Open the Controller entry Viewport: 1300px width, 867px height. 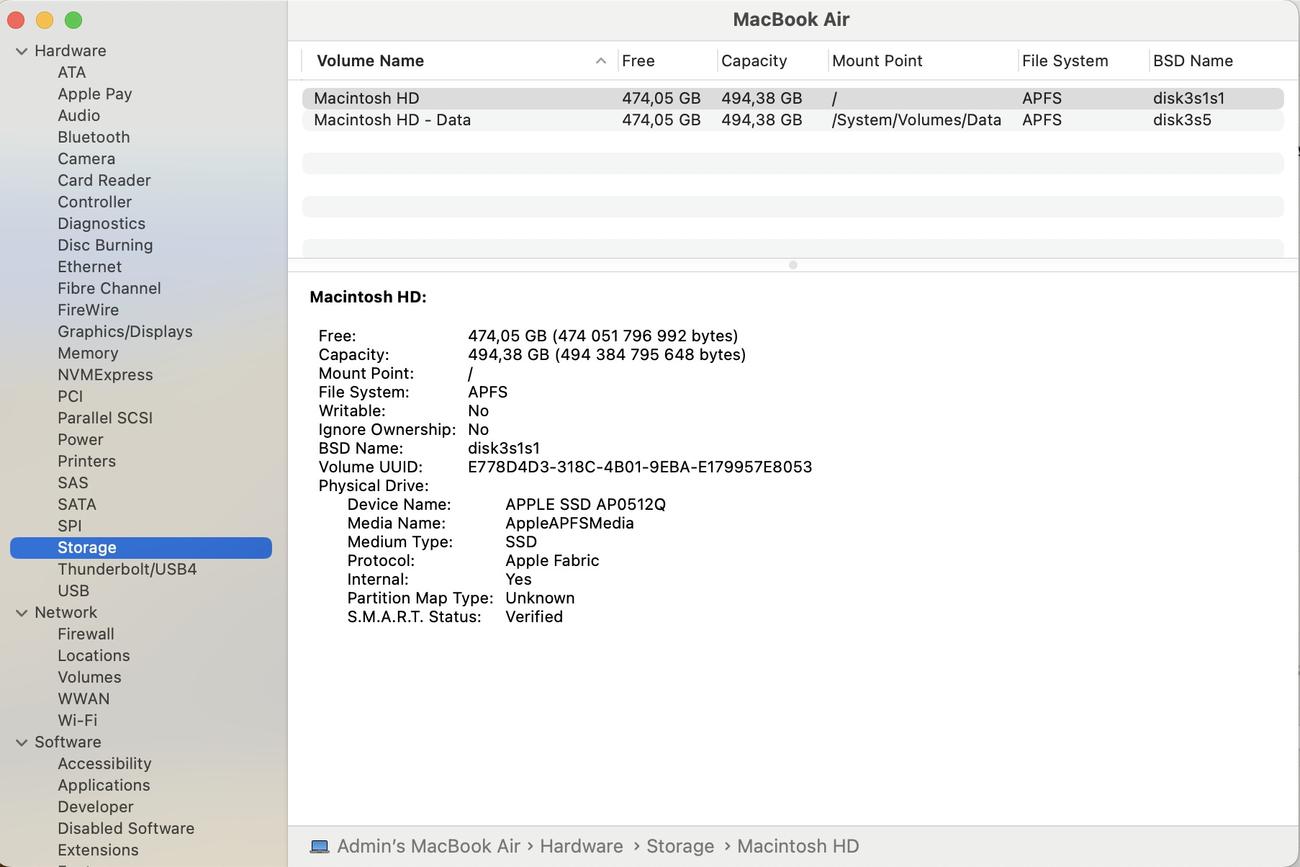tap(95, 202)
